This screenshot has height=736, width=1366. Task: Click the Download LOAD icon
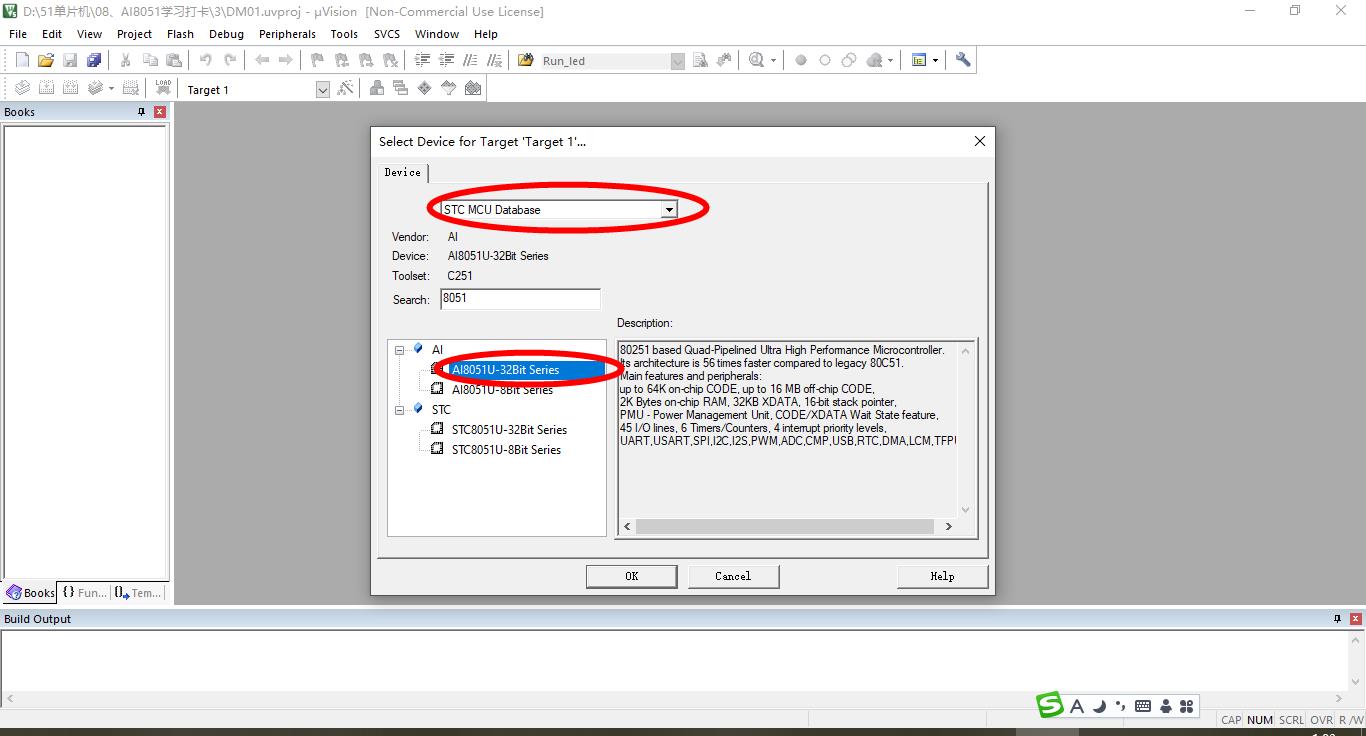coord(163,88)
